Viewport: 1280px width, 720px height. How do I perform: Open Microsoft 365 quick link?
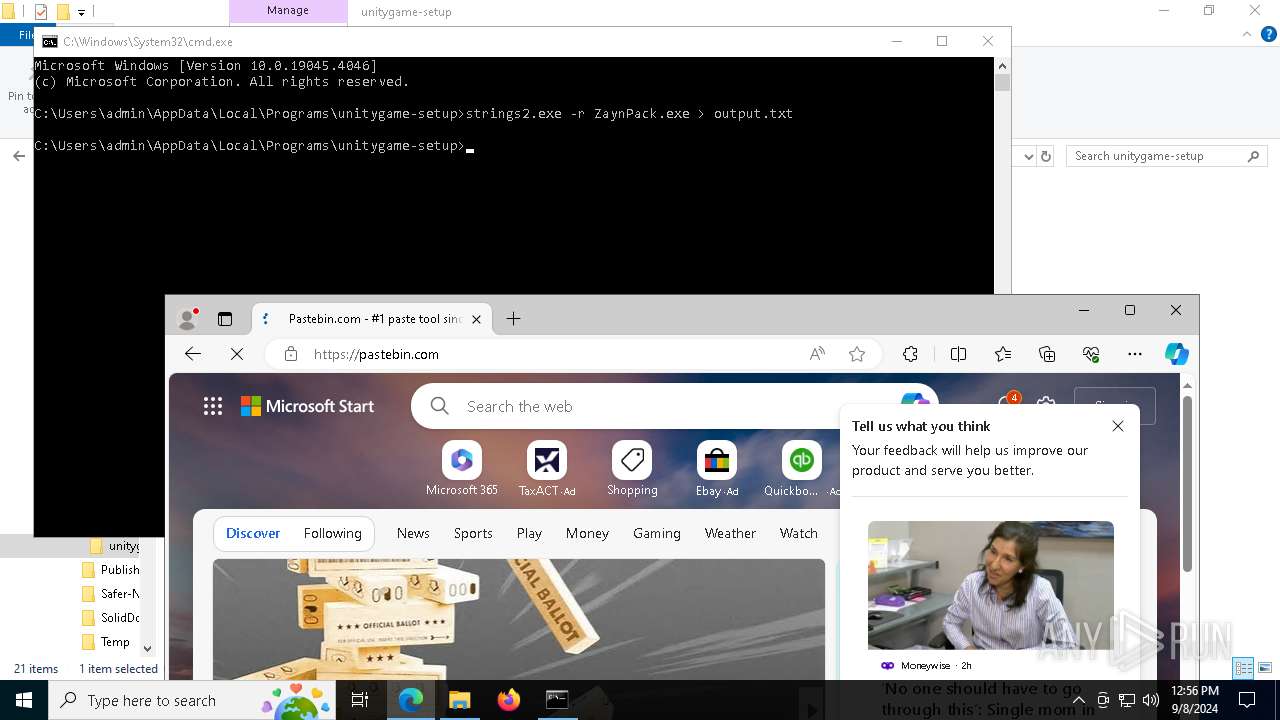[x=461, y=469]
